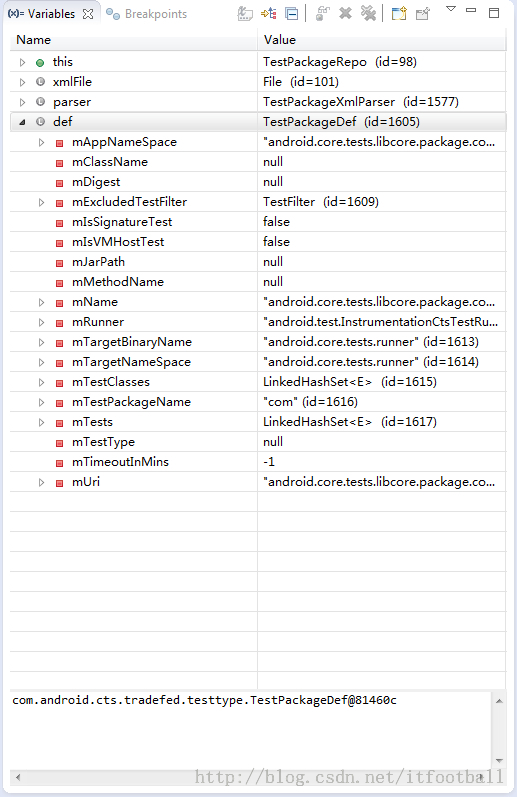Click Remove Selected Watch Expressions icon
Image resolution: width=517 pixels, height=797 pixels.
[x=346, y=13]
